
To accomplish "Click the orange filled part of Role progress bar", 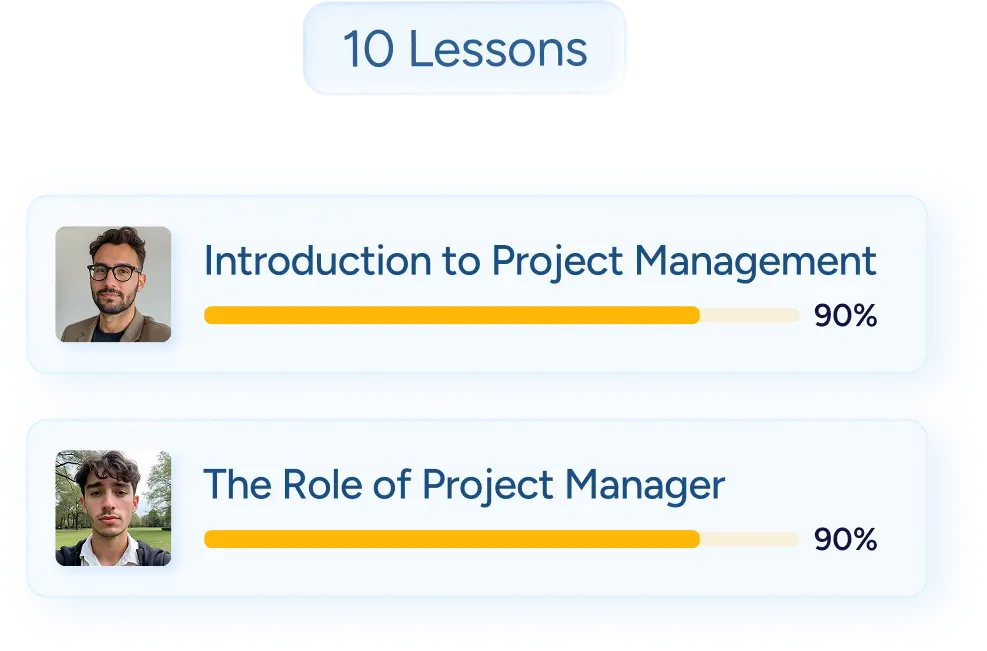I will click(x=450, y=539).
